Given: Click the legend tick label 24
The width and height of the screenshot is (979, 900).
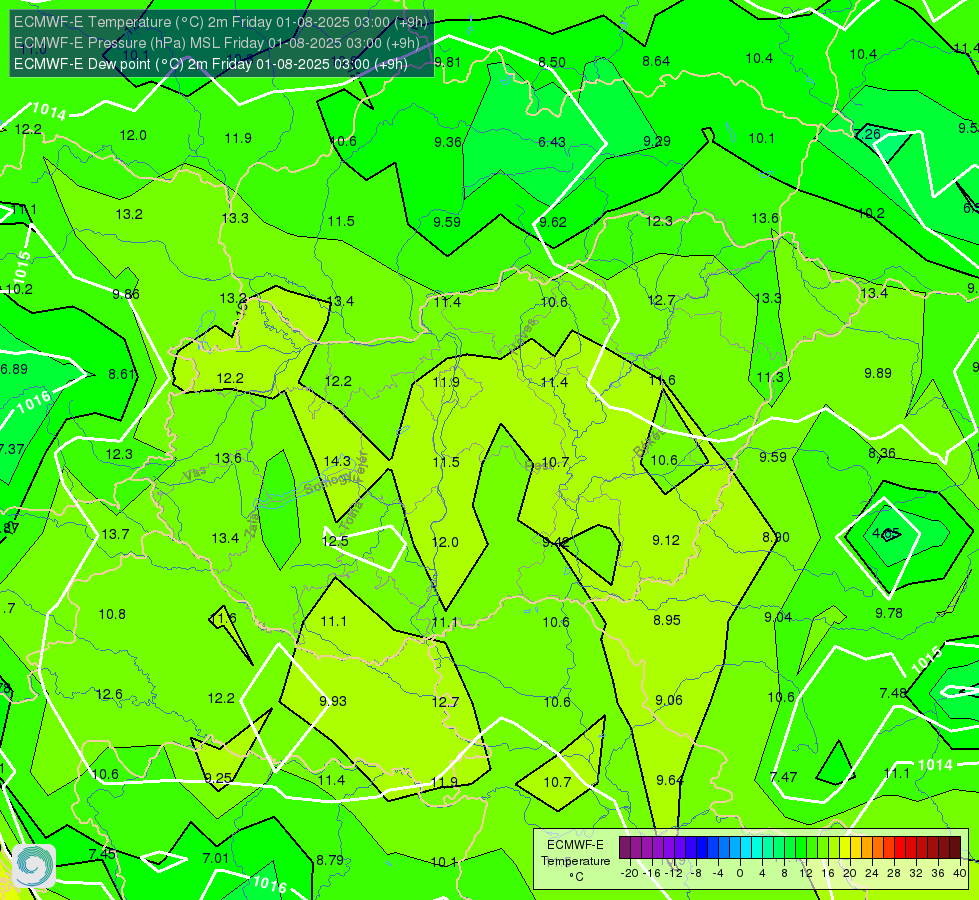Looking at the screenshot, I should [872, 873].
